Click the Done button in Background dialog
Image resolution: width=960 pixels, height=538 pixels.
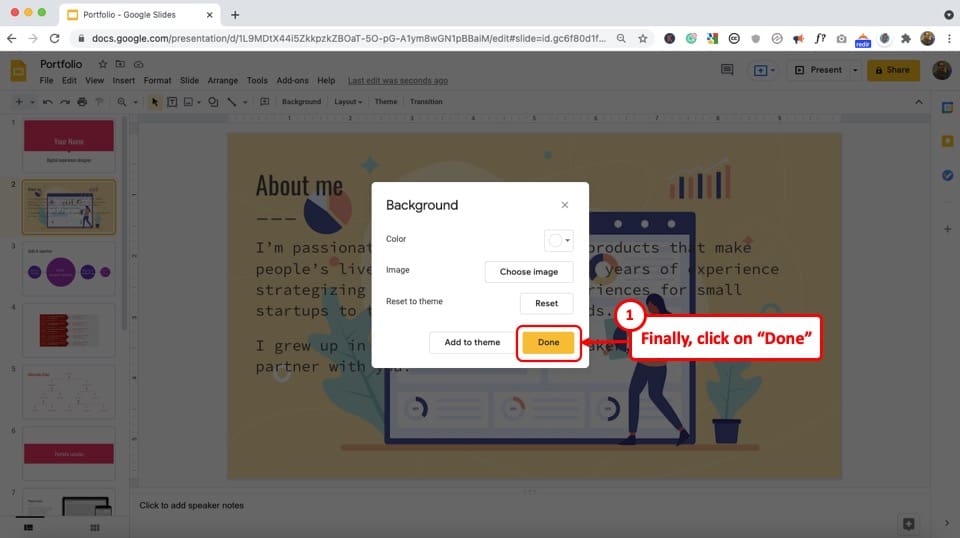(x=548, y=342)
